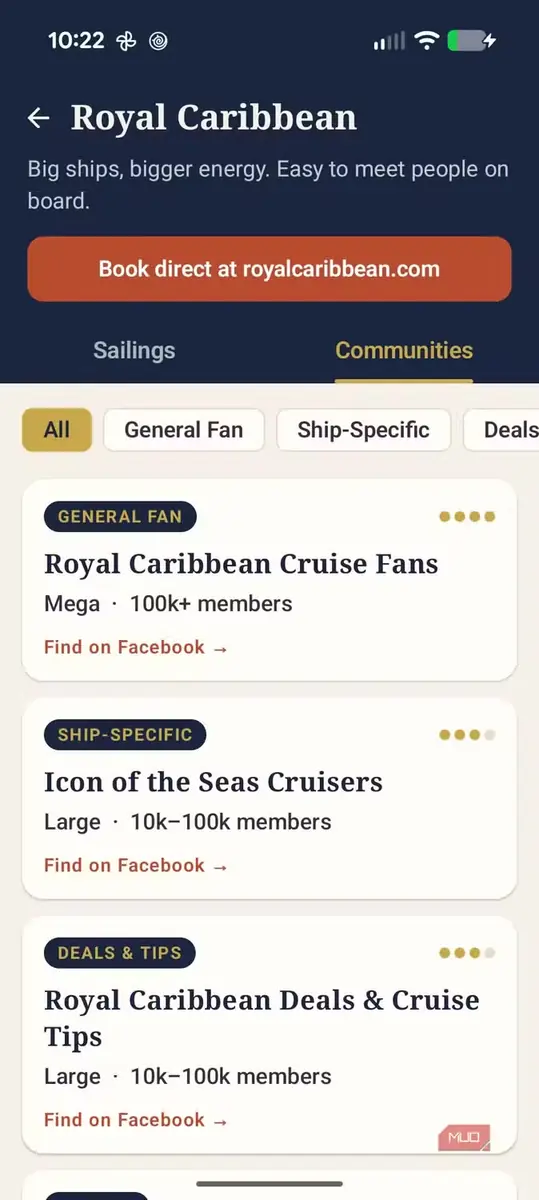This screenshot has width=539, height=1200.
Task: Tap the Wi-Fi status icon
Action: pos(427,41)
